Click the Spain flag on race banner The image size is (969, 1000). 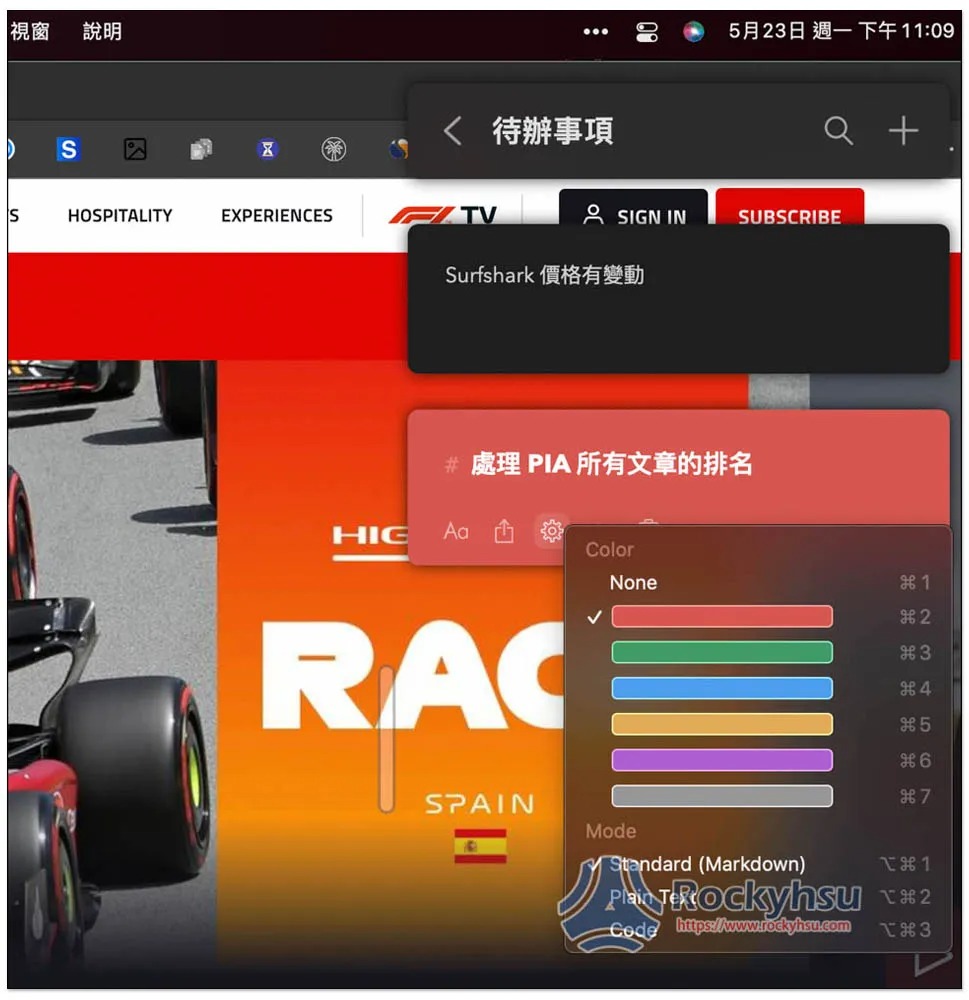click(x=480, y=846)
